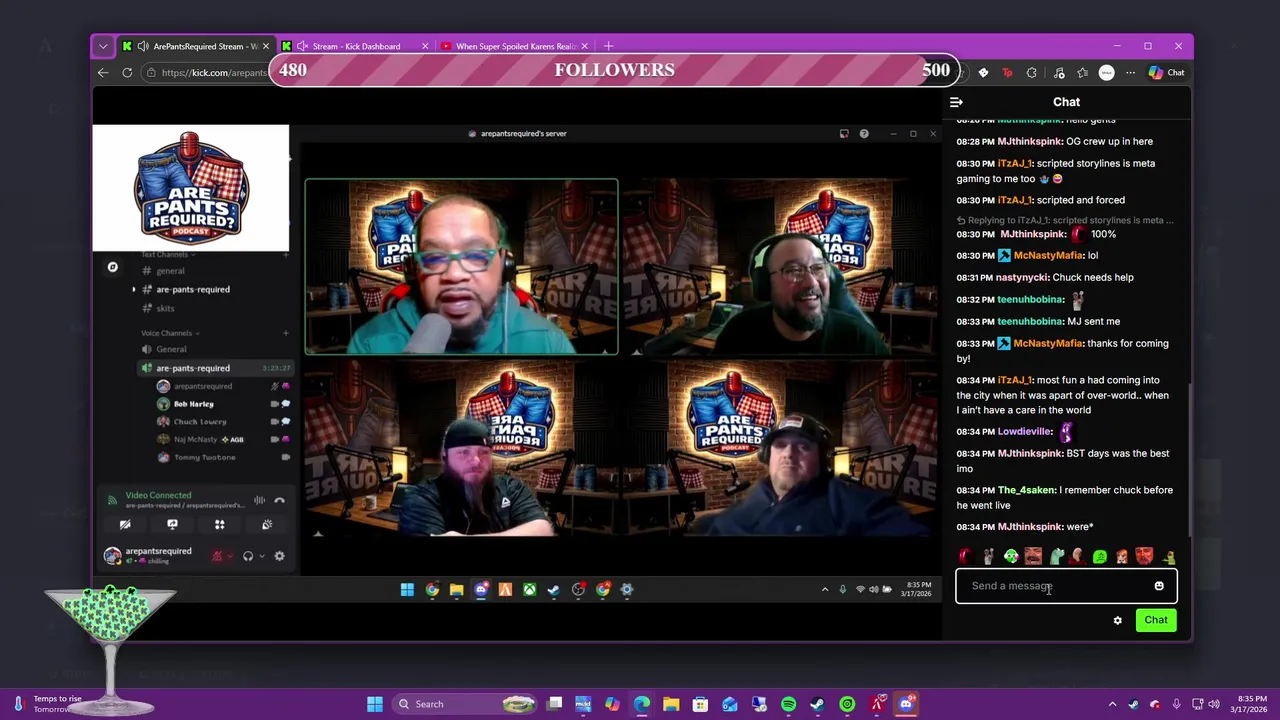Open The_4saken username in chat
This screenshot has width=1280, height=720.
[1026, 490]
